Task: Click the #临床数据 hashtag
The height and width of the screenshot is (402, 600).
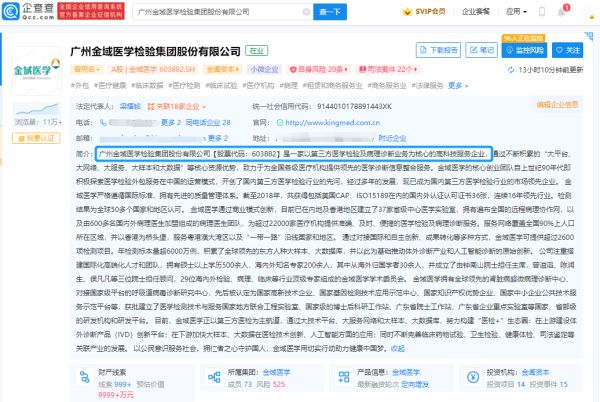Action: pos(147,85)
